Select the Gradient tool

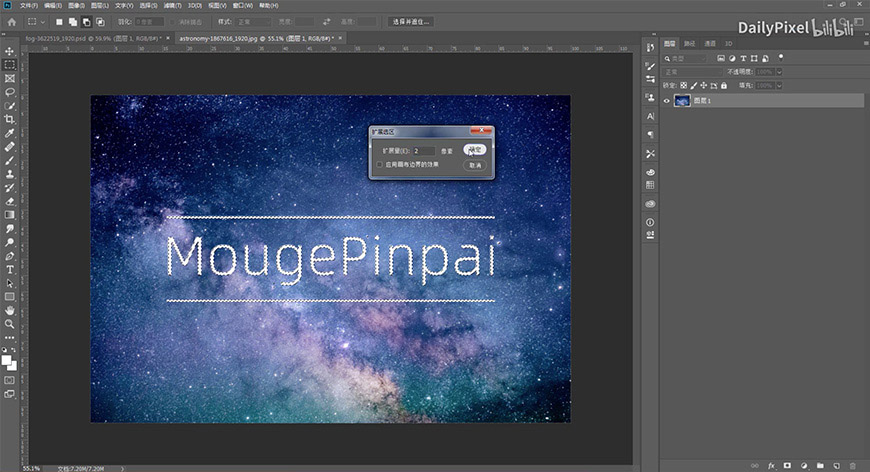9,215
